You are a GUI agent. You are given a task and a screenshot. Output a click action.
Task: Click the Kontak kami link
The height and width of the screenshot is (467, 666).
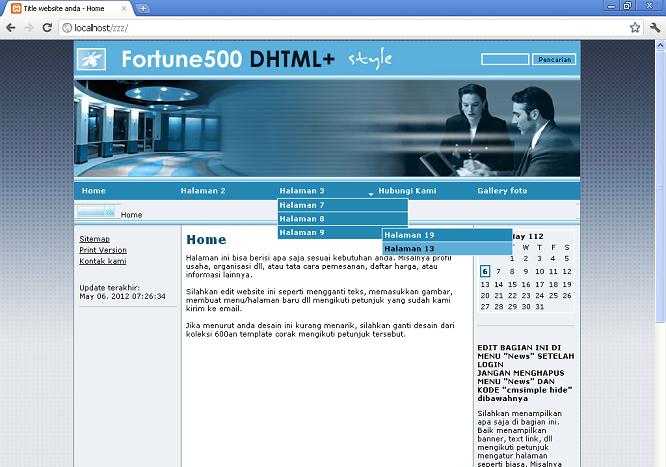coord(103,261)
